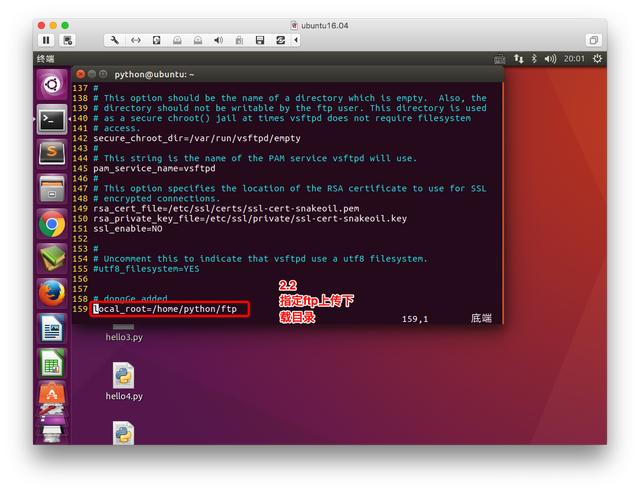Open the network indicator in Ubuntu panel

click(x=518, y=59)
